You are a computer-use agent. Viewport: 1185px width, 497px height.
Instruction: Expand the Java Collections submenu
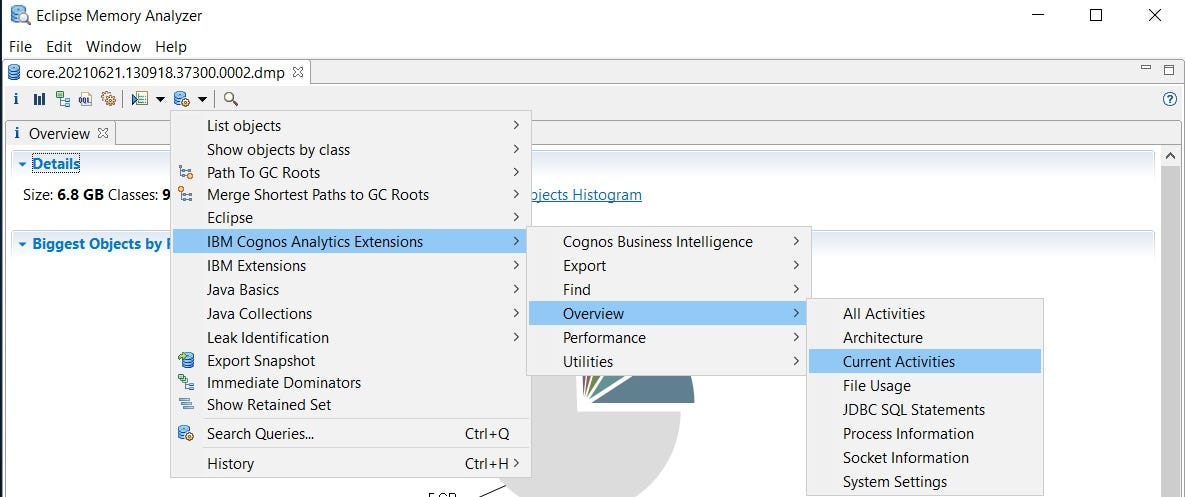351,313
